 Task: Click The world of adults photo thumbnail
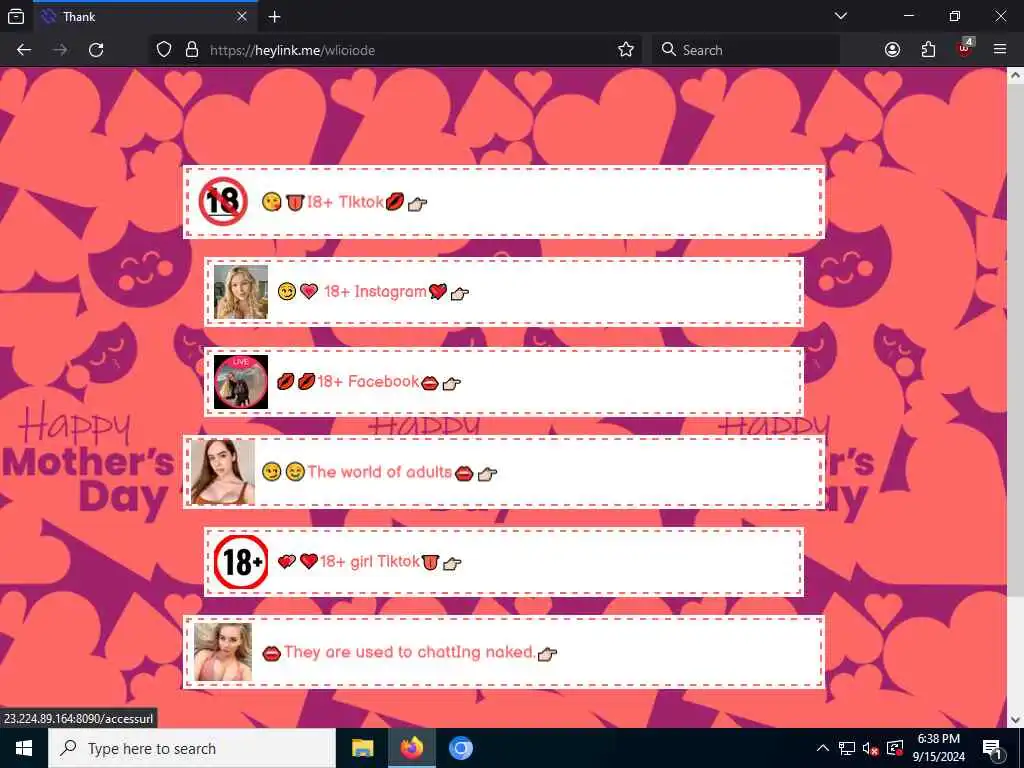point(223,472)
